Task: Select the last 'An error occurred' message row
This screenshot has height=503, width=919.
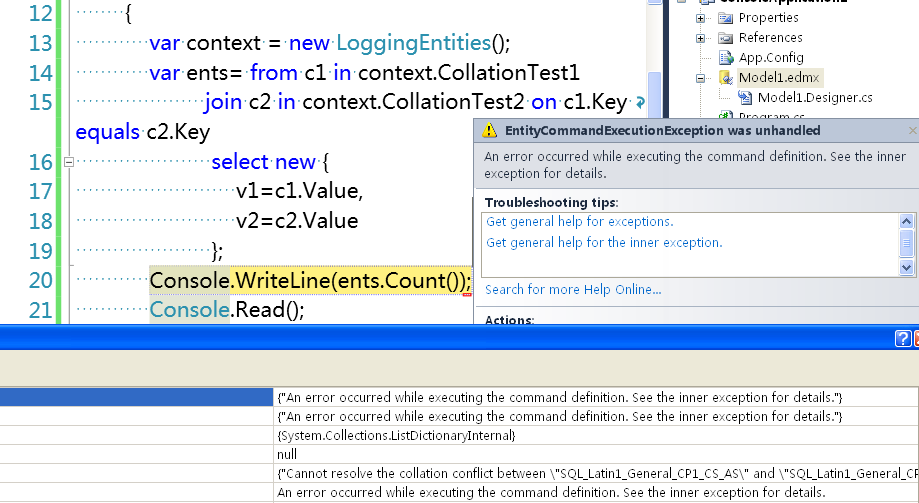Action: click(x=595, y=492)
